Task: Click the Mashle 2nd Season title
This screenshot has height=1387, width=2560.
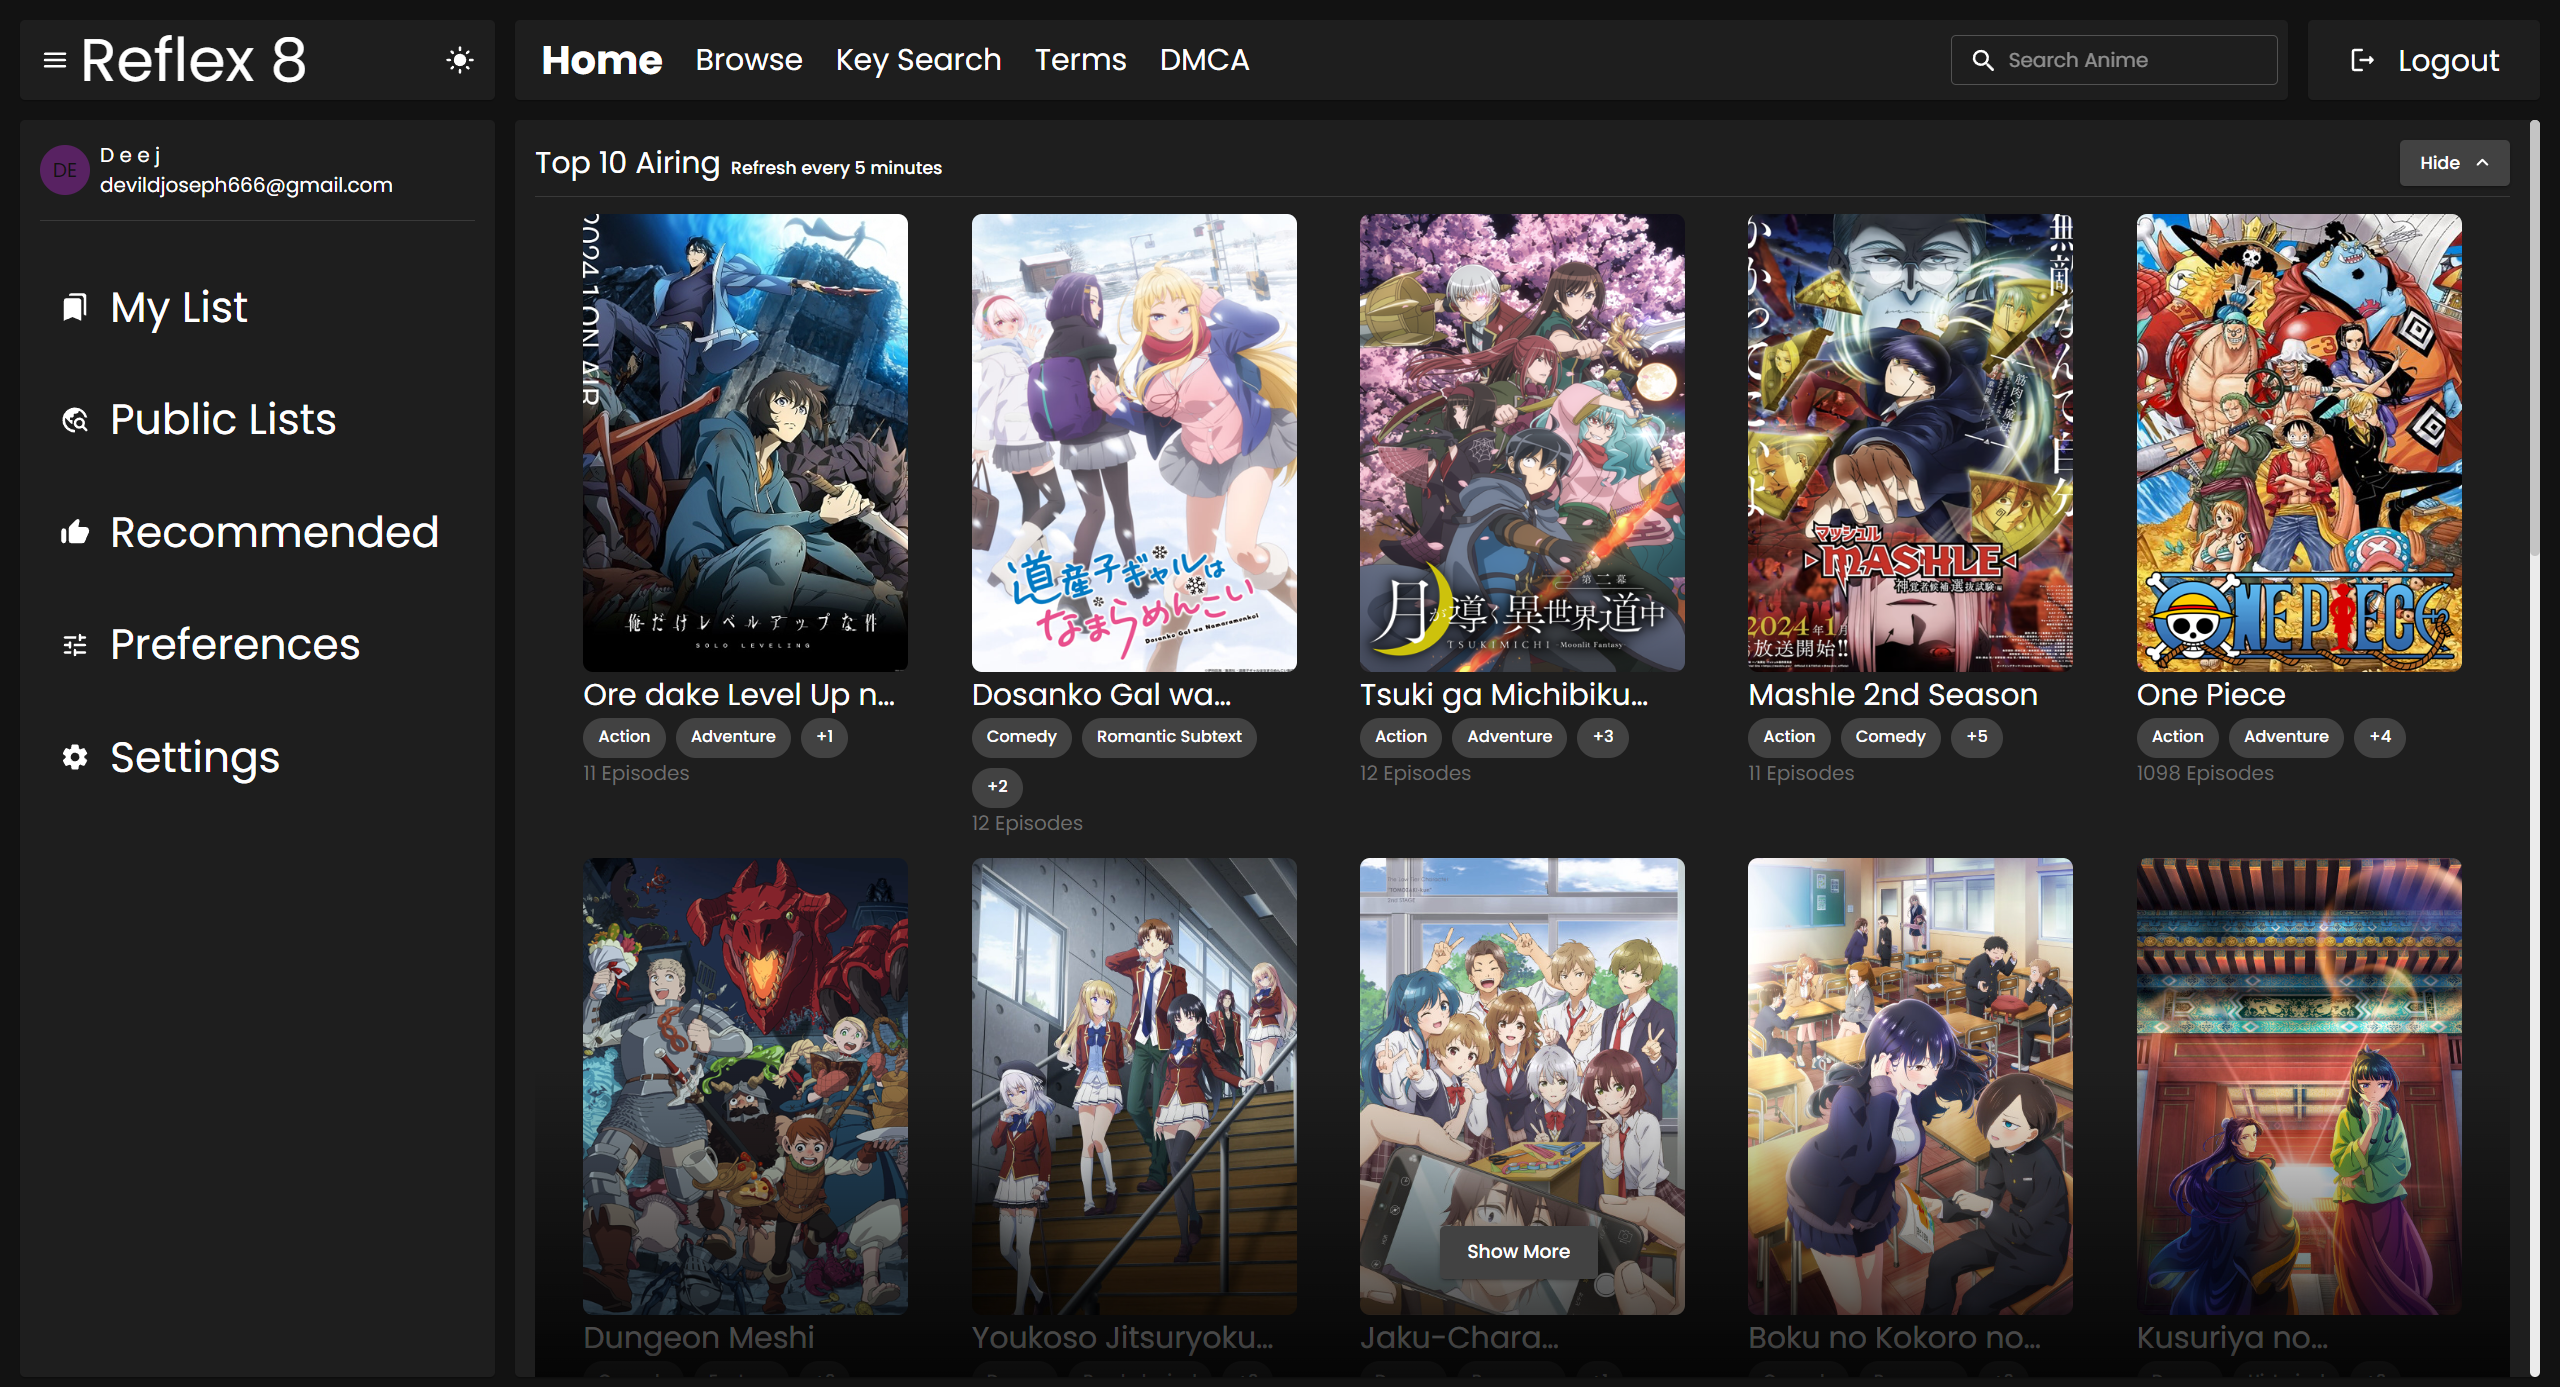Action: tap(1893, 694)
